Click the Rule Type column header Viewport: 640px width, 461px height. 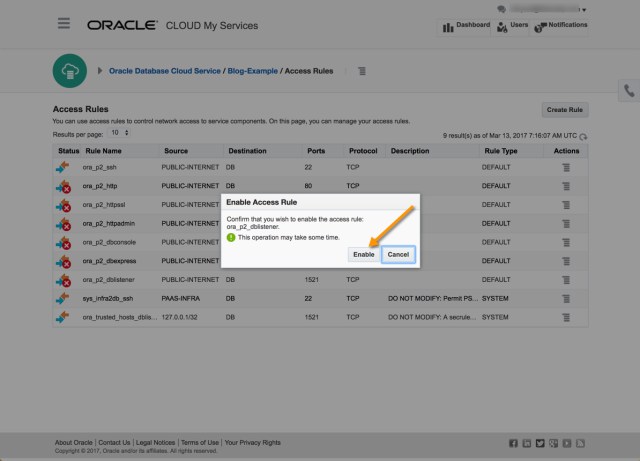[500, 151]
